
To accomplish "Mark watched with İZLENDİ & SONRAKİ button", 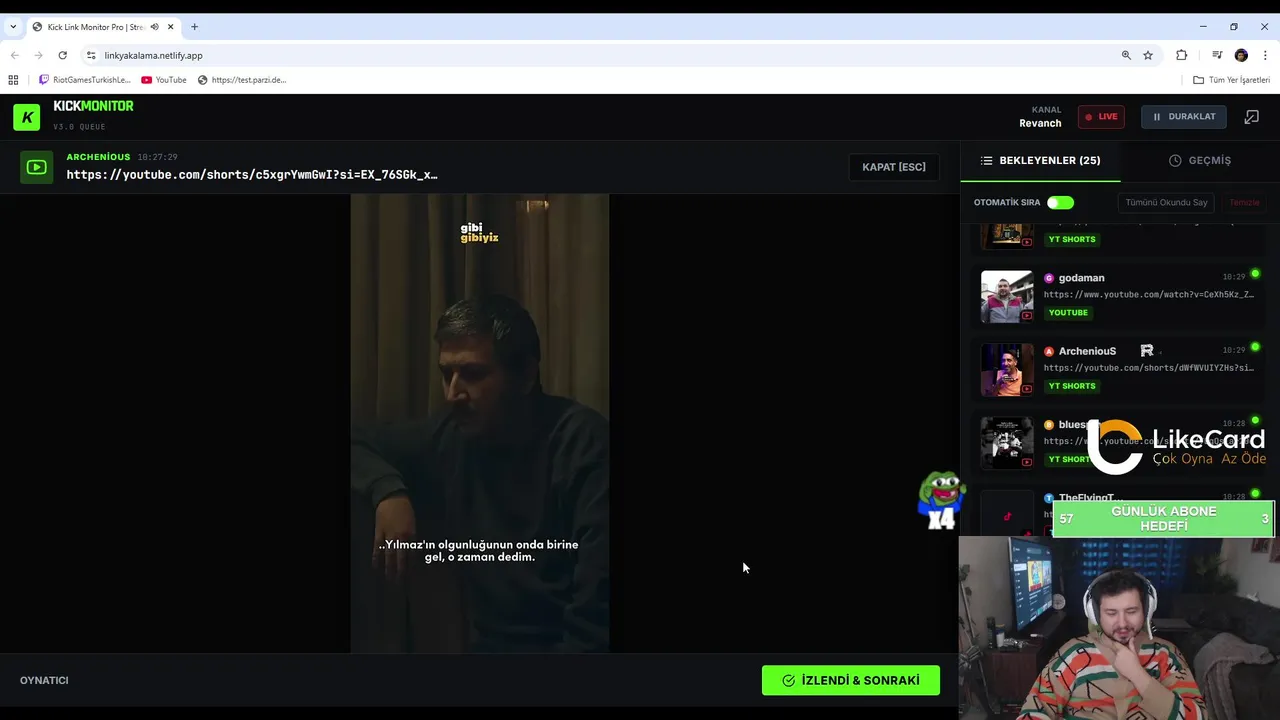I will coord(851,680).
